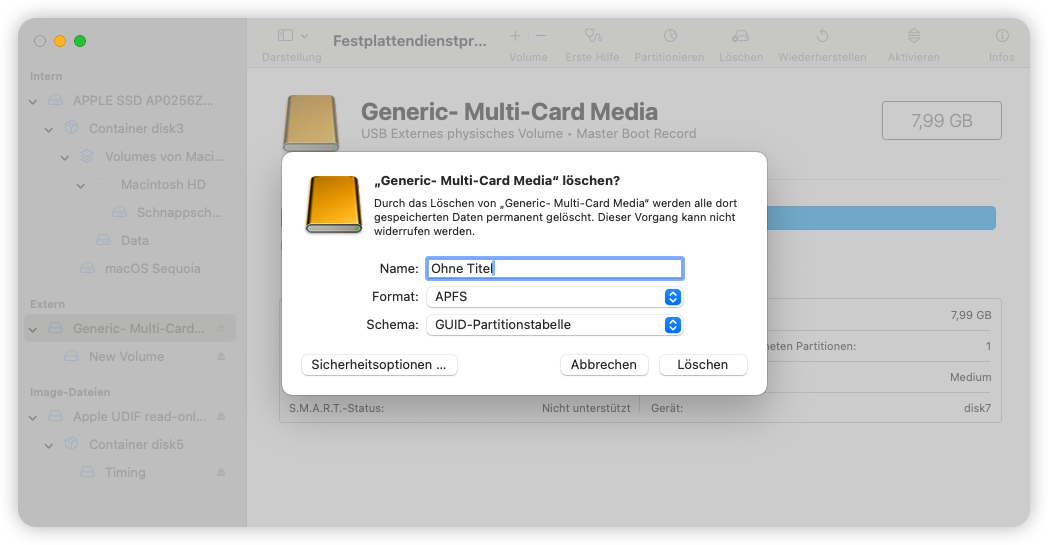Choose the Wiederherstellen toolbar icon
1048x545 pixels.
coord(823,35)
